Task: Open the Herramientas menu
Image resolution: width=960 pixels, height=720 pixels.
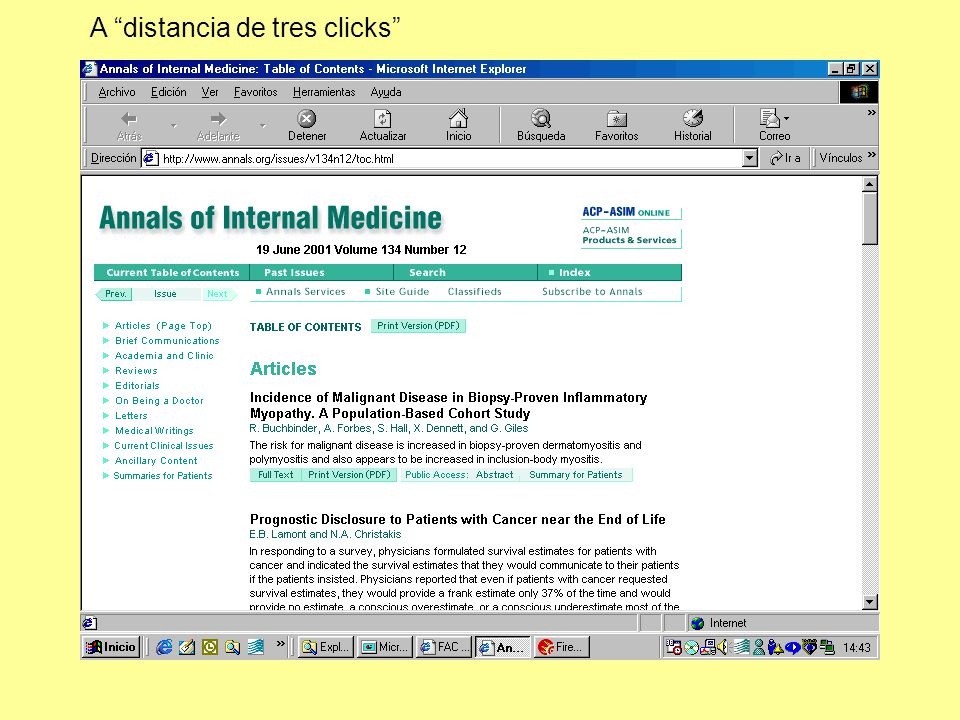Action: coord(324,92)
